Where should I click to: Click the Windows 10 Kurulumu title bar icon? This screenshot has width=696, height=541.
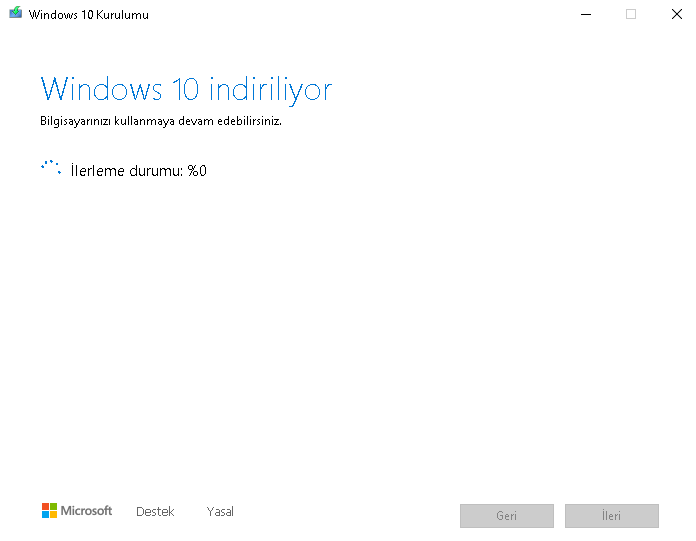(16, 12)
